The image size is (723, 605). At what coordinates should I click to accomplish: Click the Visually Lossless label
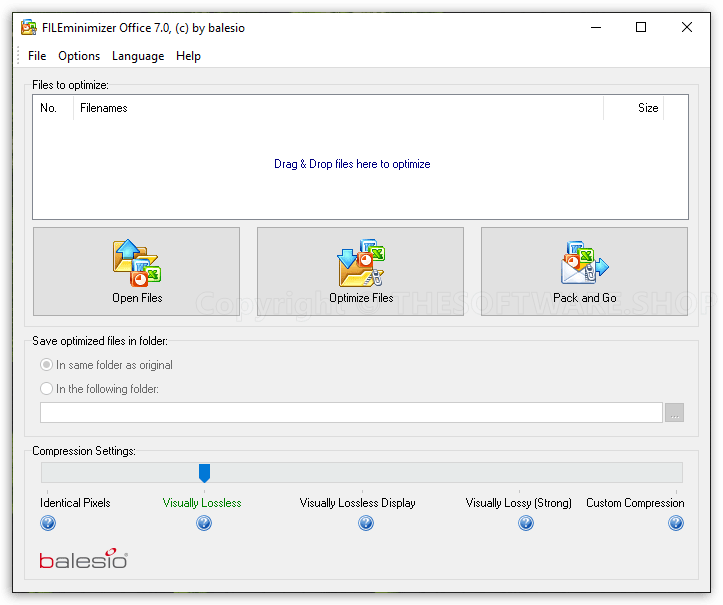pyautogui.click(x=202, y=503)
